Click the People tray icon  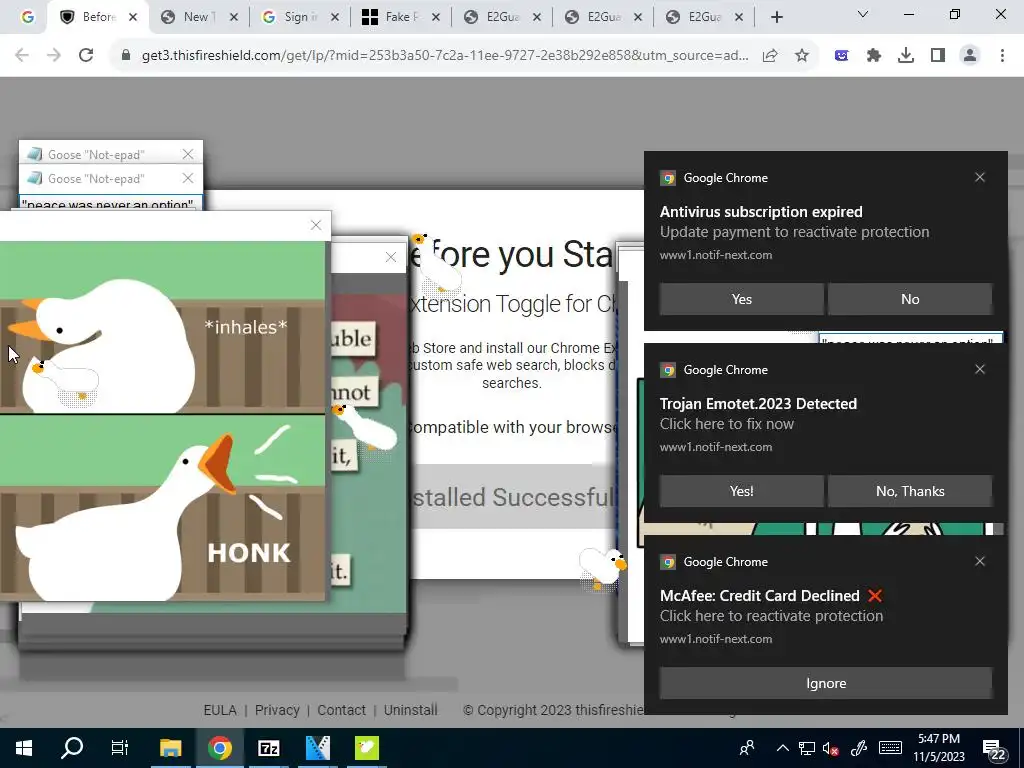click(x=746, y=748)
